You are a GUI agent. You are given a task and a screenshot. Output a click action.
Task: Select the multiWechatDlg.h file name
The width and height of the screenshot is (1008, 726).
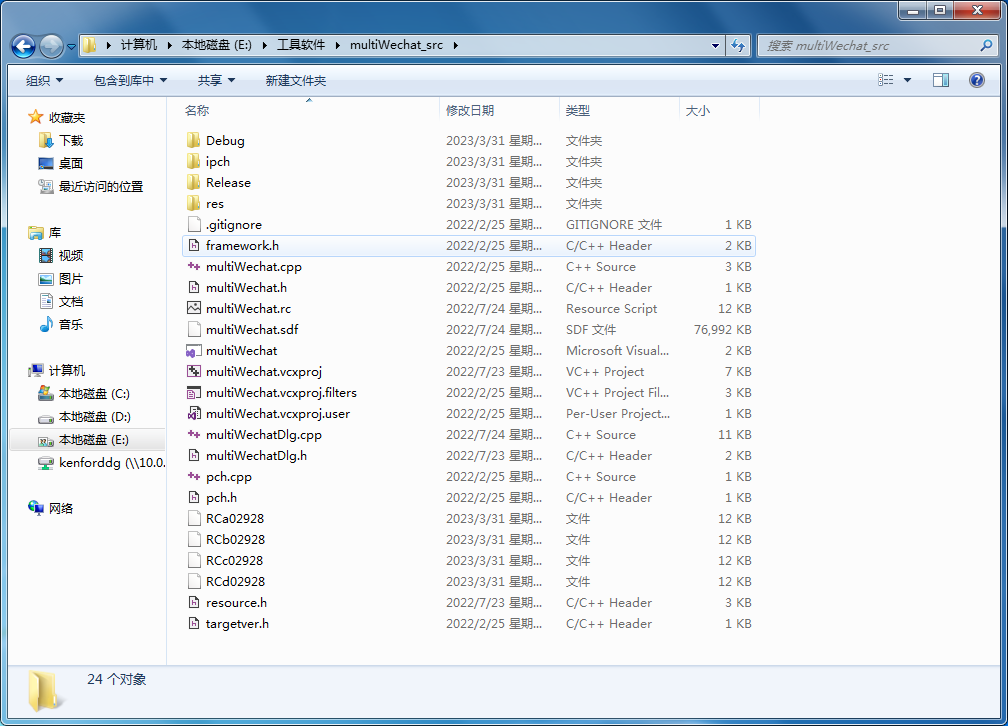point(256,455)
